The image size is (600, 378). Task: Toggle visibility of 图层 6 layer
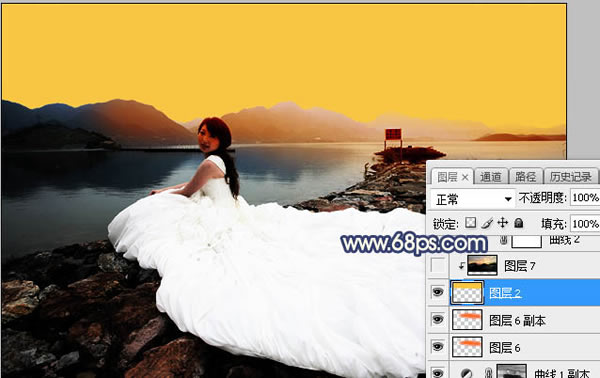tap(438, 347)
